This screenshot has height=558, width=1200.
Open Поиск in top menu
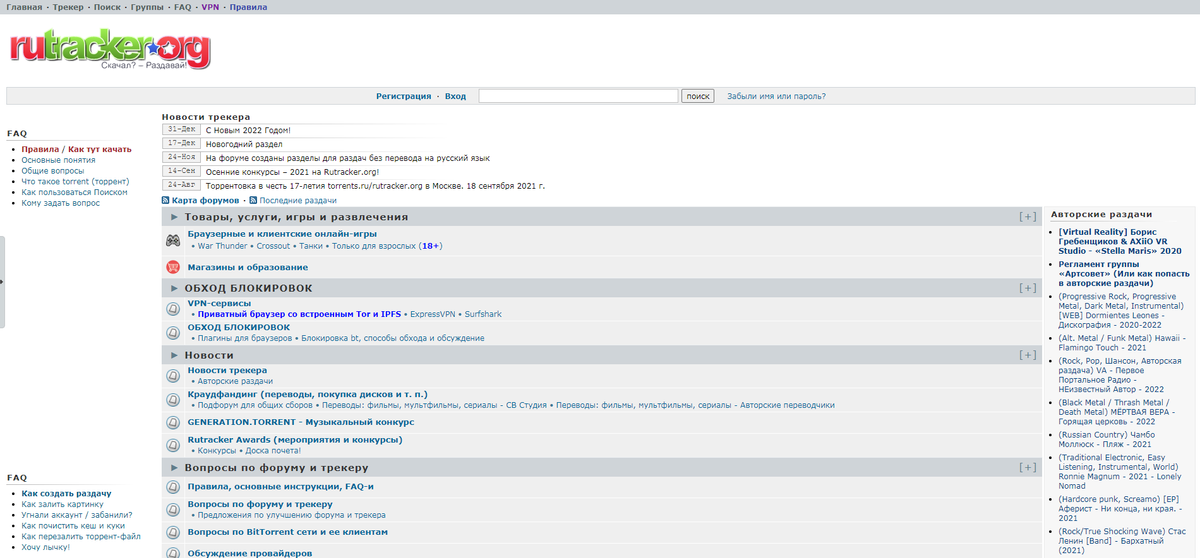[x=107, y=7]
